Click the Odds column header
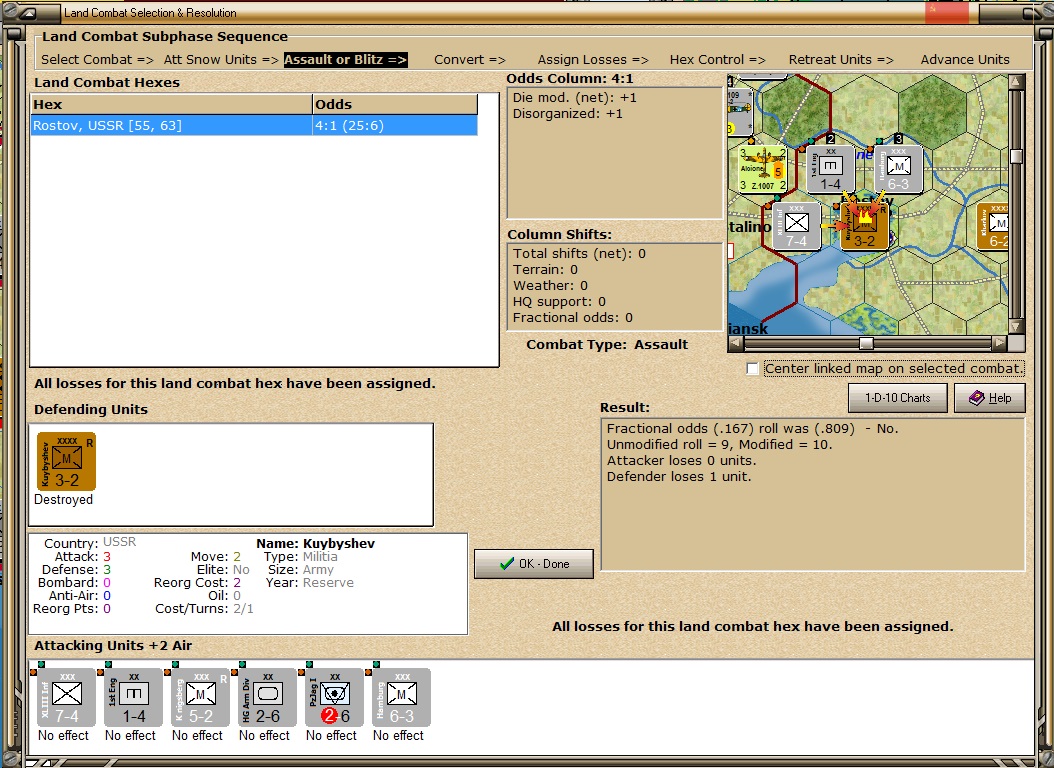 tap(395, 104)
